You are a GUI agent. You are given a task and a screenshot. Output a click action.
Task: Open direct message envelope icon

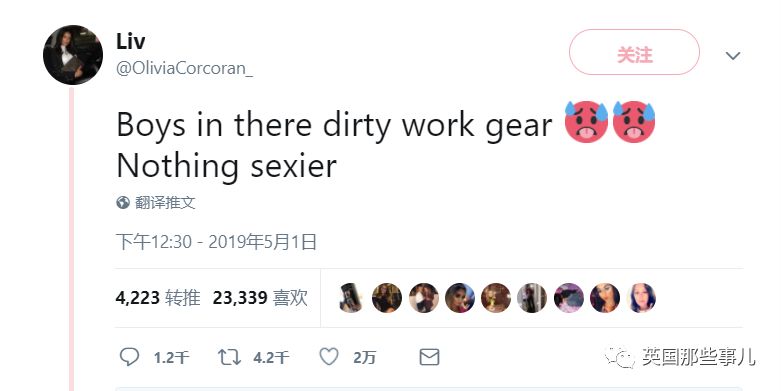tap(429, 357)
